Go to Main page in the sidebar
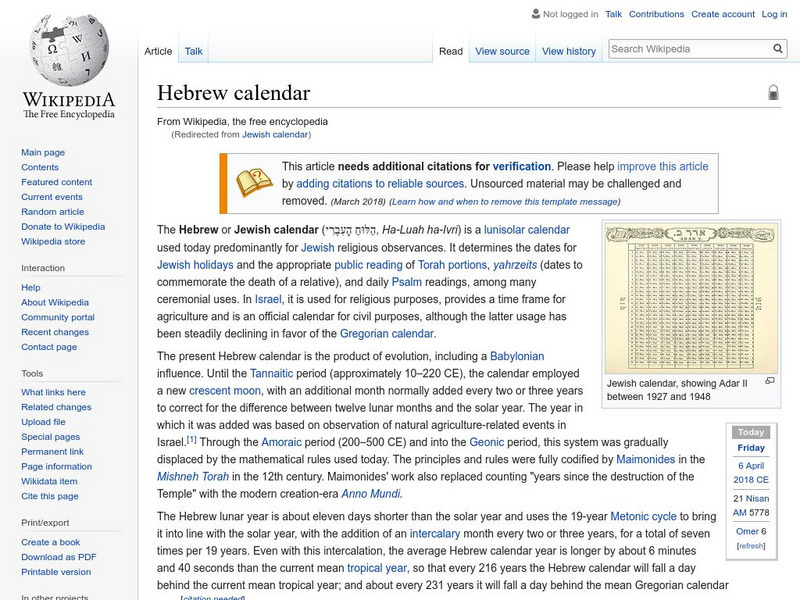The width and height of the screenshot is (800, 600). click(43, 152)
